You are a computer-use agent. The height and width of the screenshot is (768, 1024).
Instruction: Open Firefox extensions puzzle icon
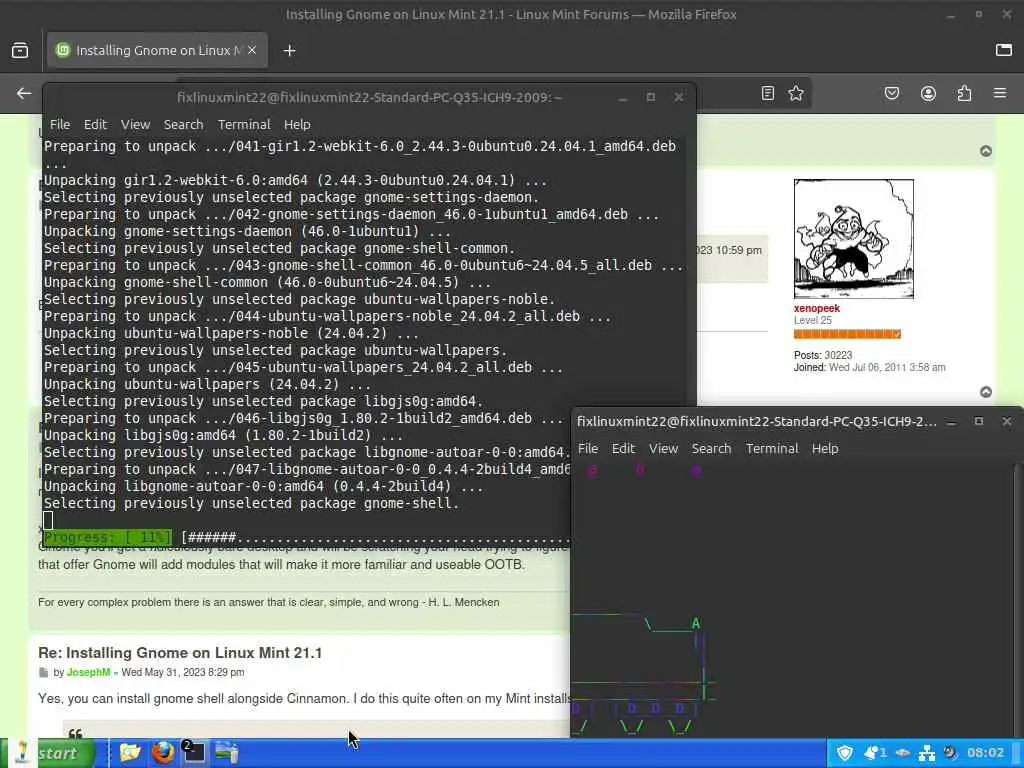[x=964, y=93]
